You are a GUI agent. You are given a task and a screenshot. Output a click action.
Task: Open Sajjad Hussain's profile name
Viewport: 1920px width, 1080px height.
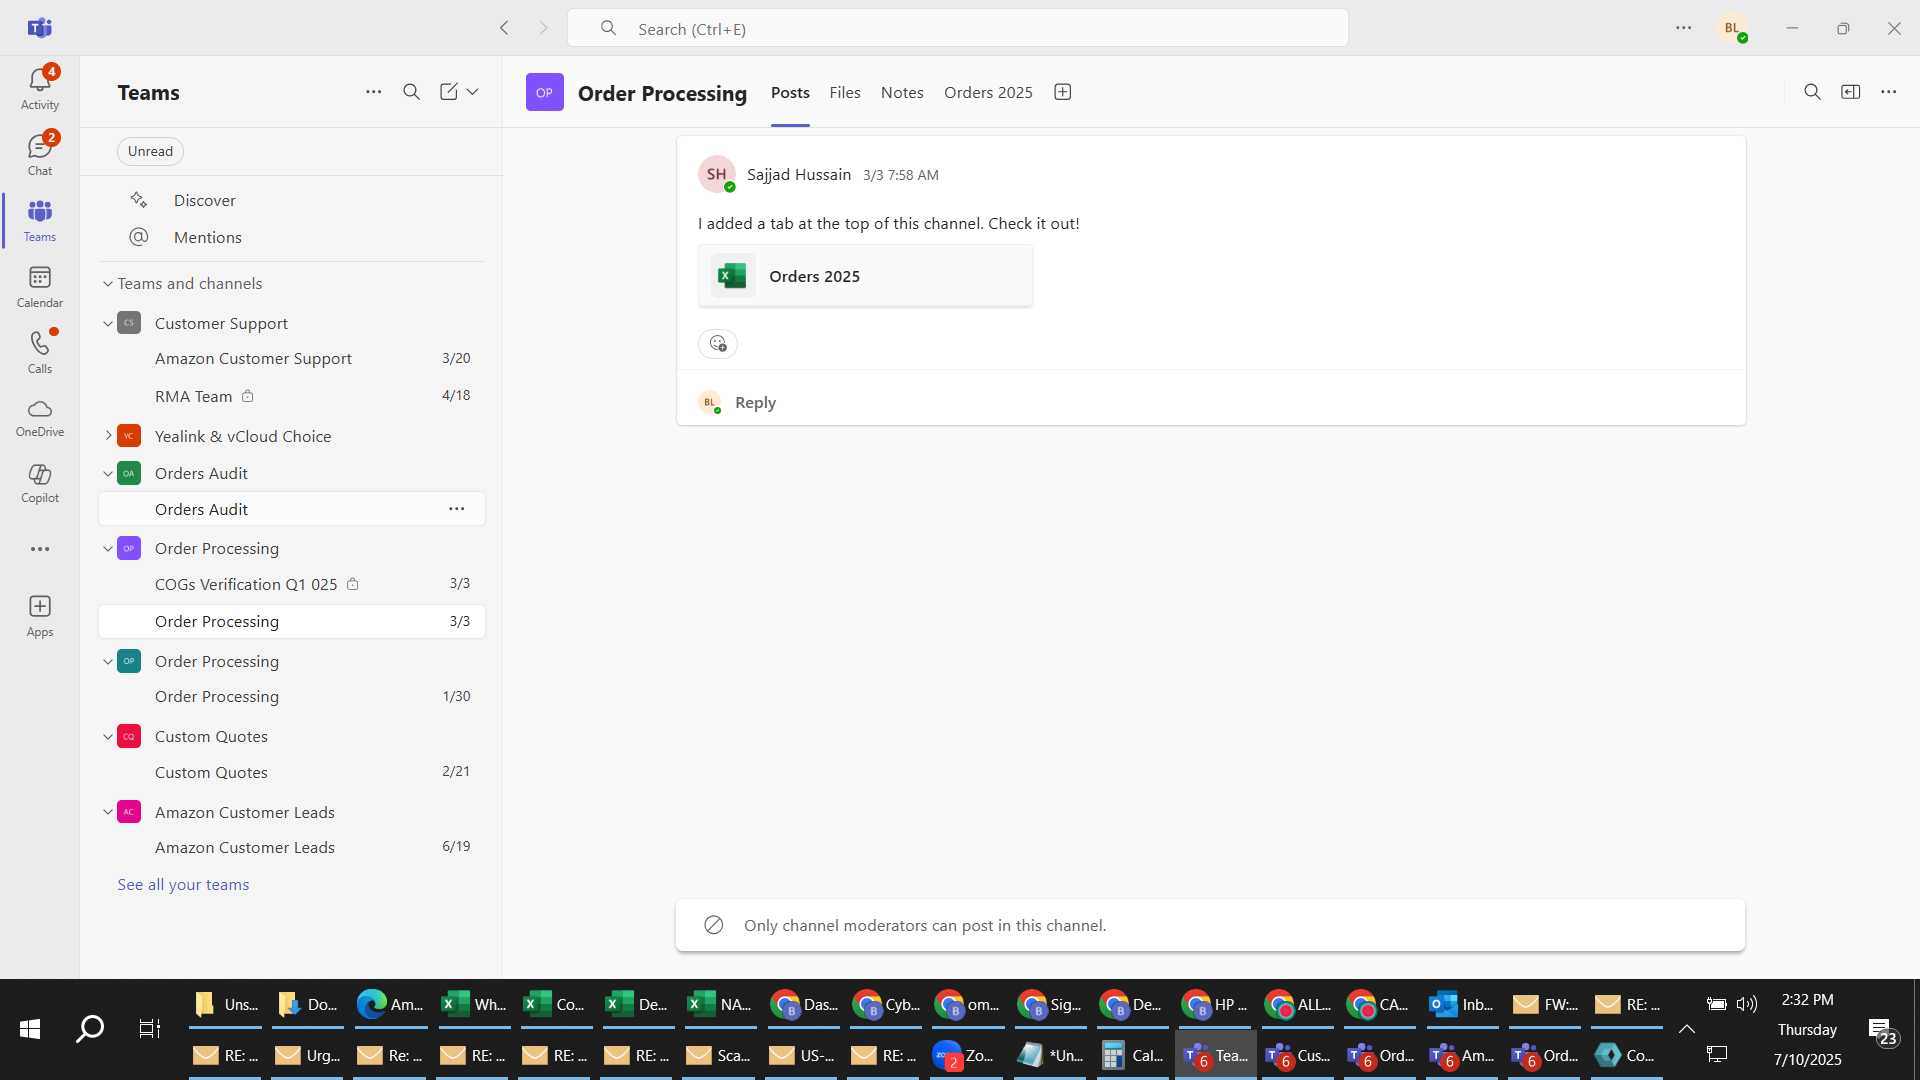[x=799, y=175]
